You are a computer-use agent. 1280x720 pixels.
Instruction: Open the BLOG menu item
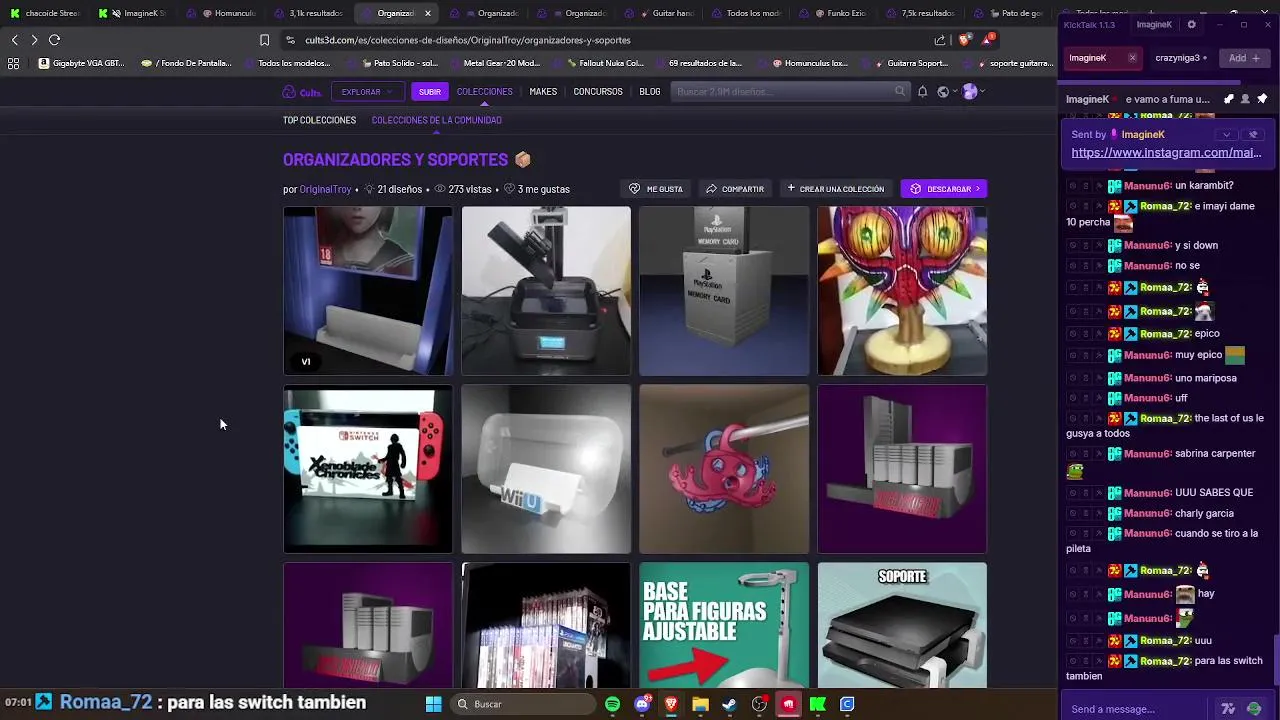[650, 91]
